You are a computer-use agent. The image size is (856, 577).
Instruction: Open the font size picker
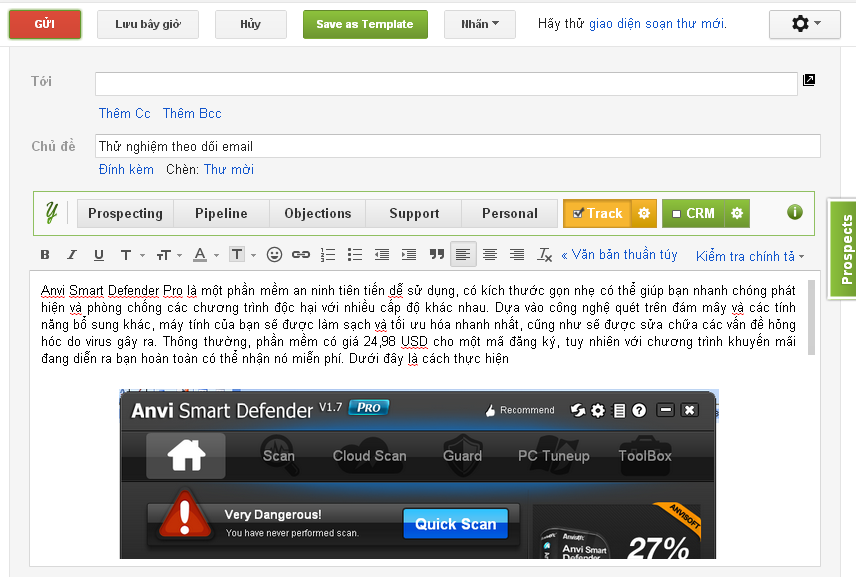click(x=168, y=255)
